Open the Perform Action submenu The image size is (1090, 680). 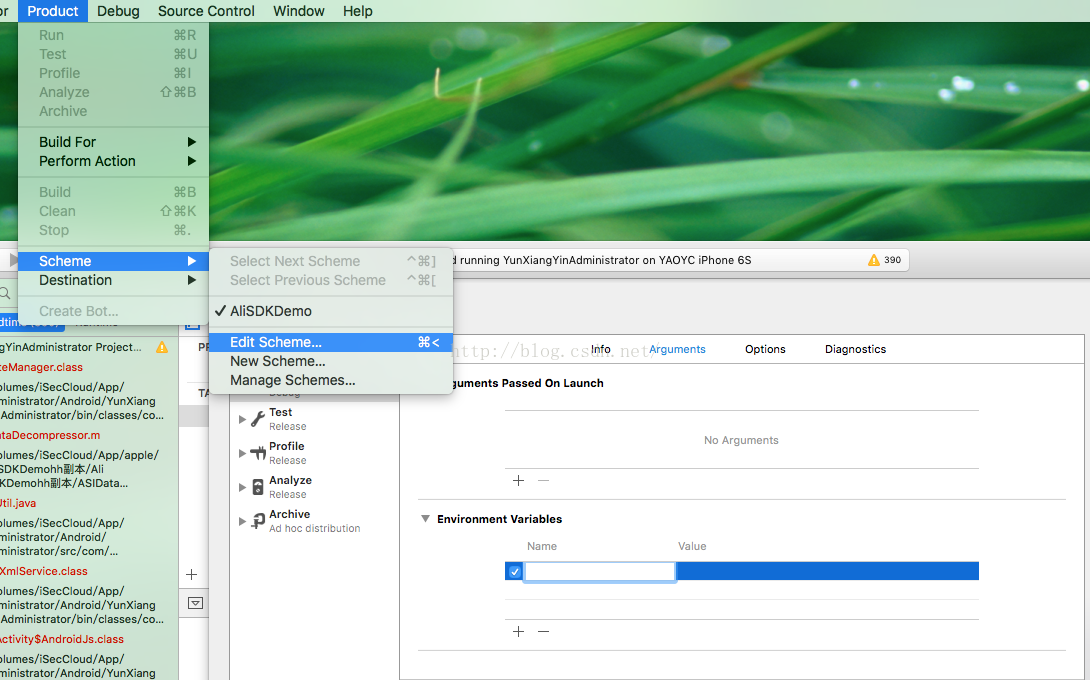pos(113,161)
